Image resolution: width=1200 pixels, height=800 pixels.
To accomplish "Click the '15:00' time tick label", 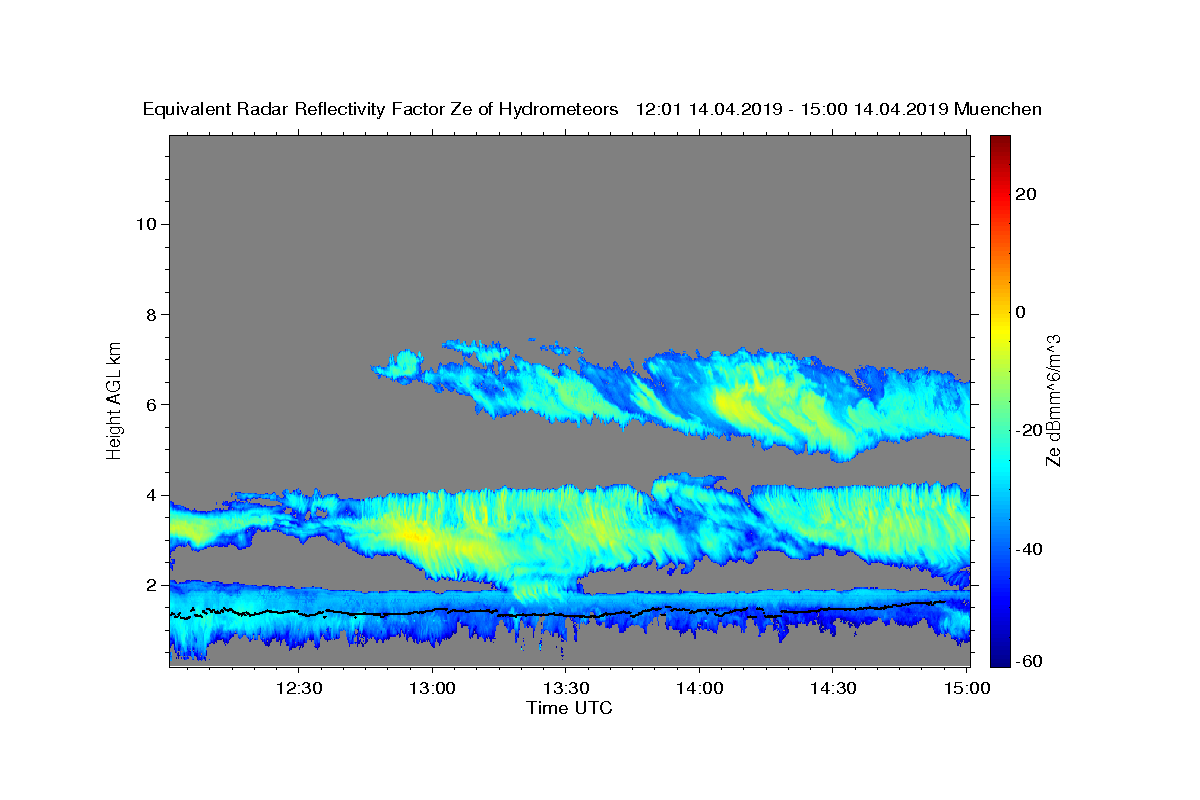I will tap(966, 689).
